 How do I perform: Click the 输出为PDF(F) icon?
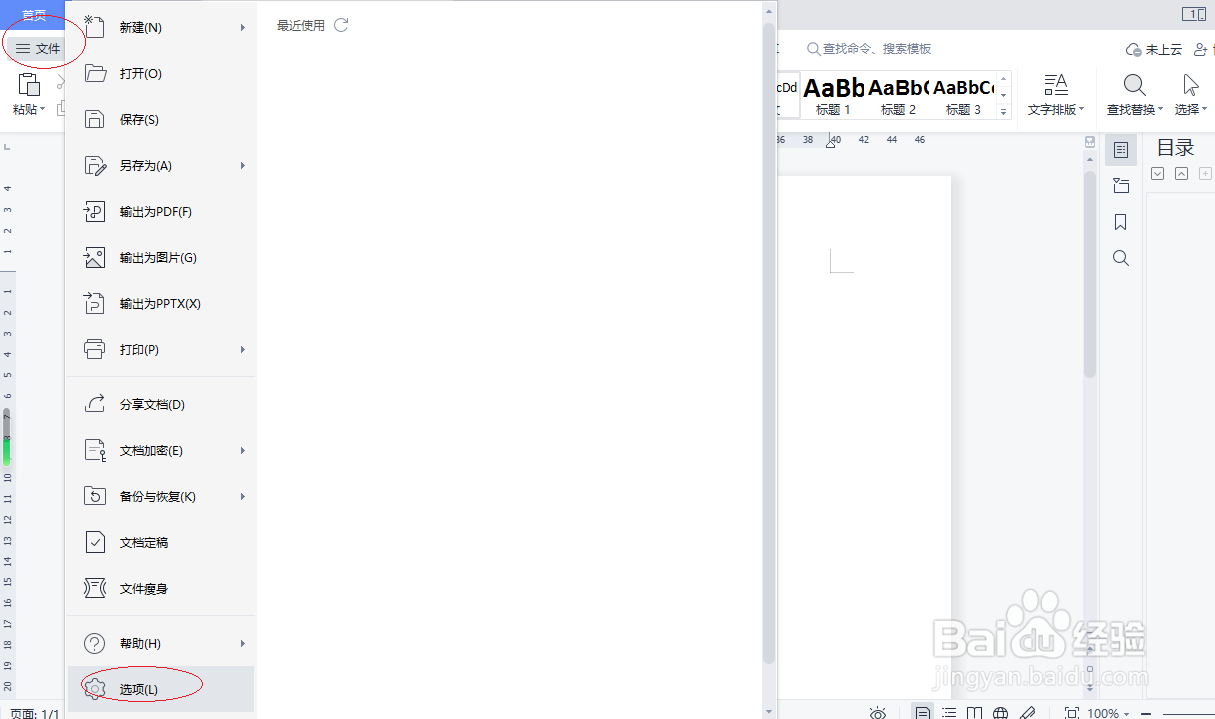pos(95,211)
